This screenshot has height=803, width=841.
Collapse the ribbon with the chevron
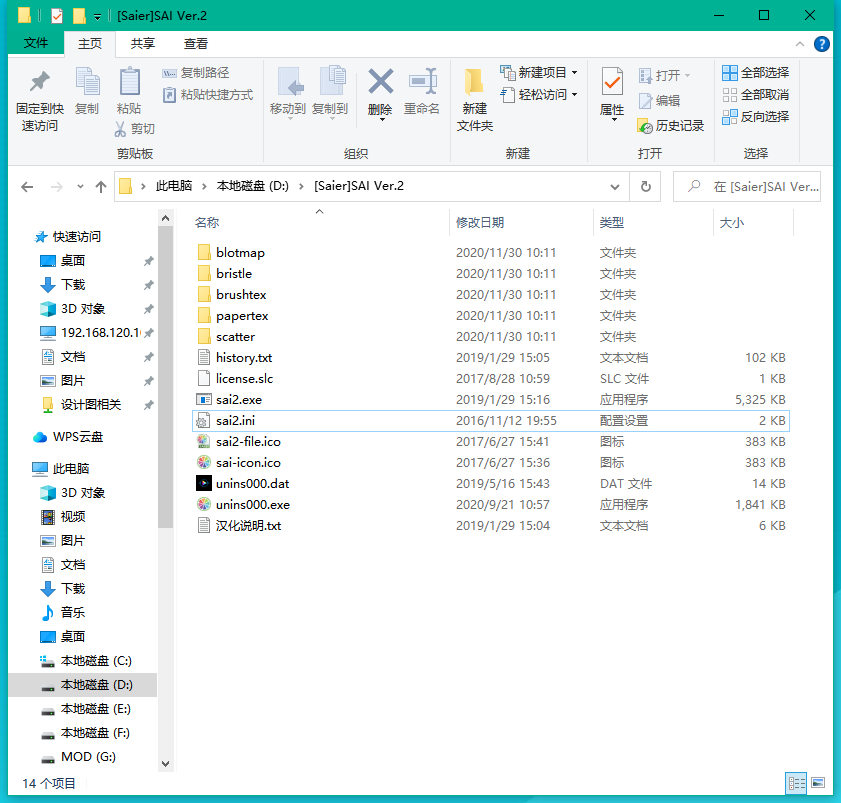pyautogui.click(x=800, y=43)
